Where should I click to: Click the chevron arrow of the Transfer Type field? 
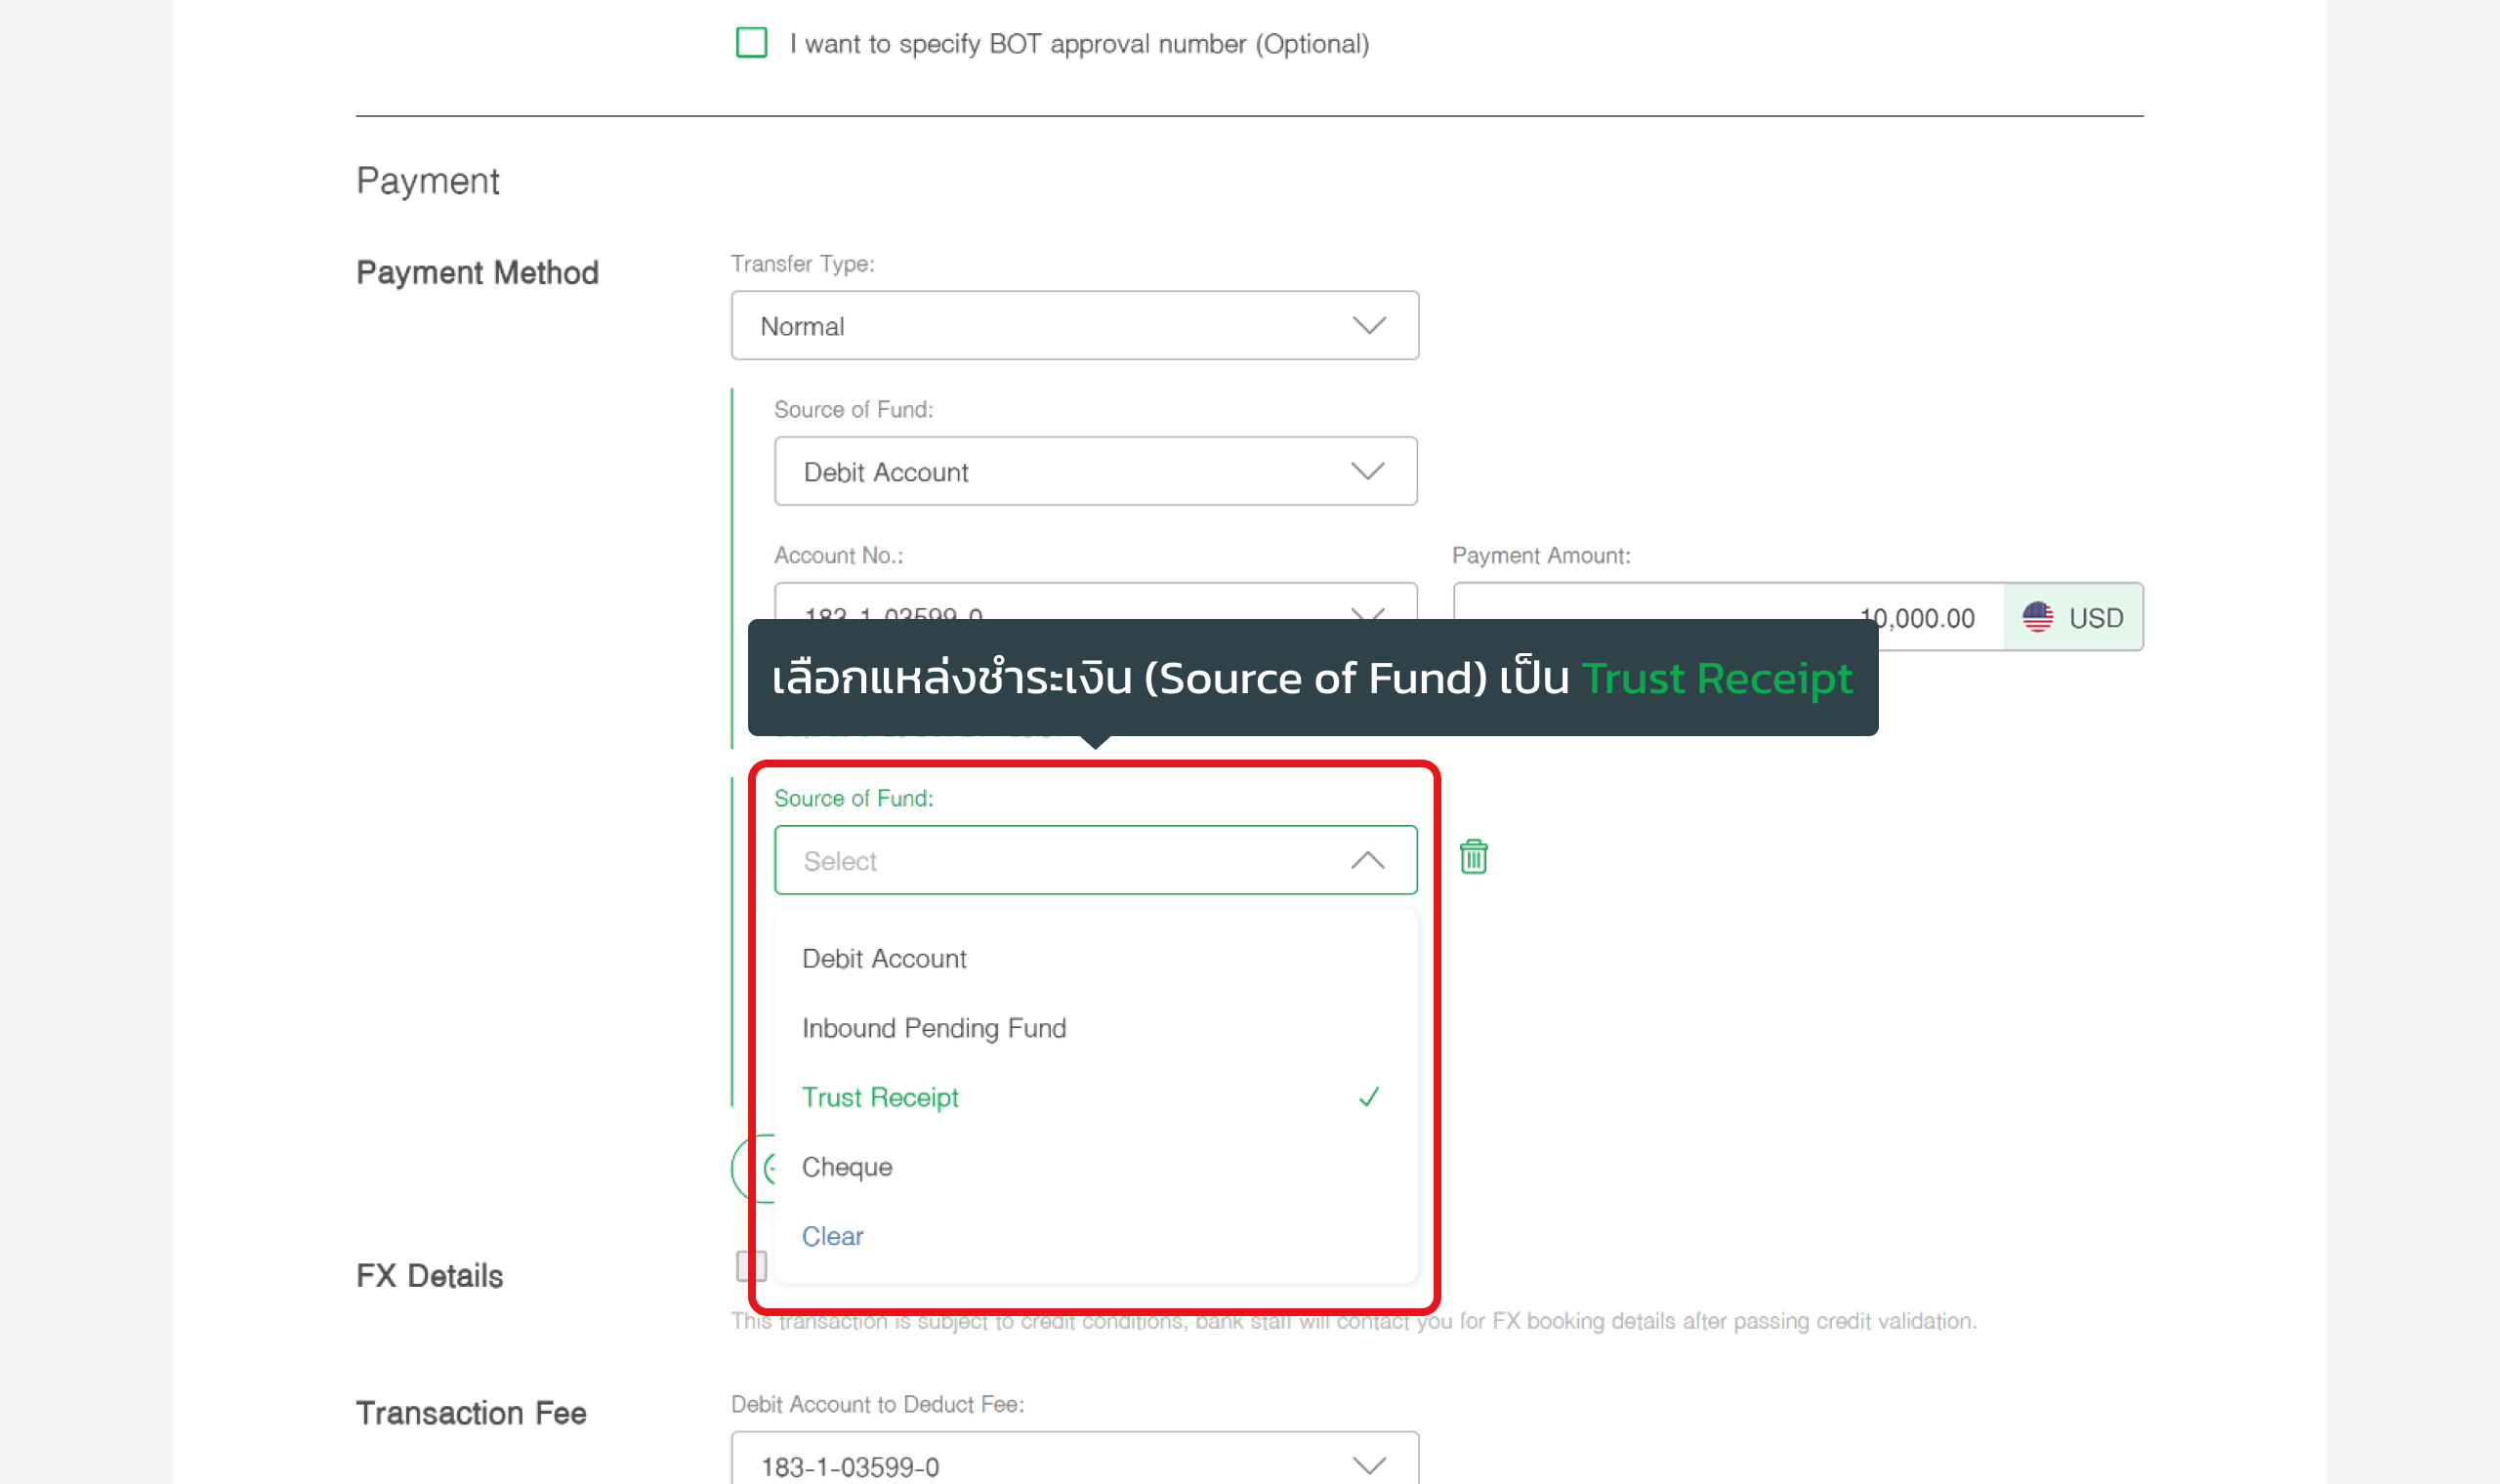(1369, 326)
